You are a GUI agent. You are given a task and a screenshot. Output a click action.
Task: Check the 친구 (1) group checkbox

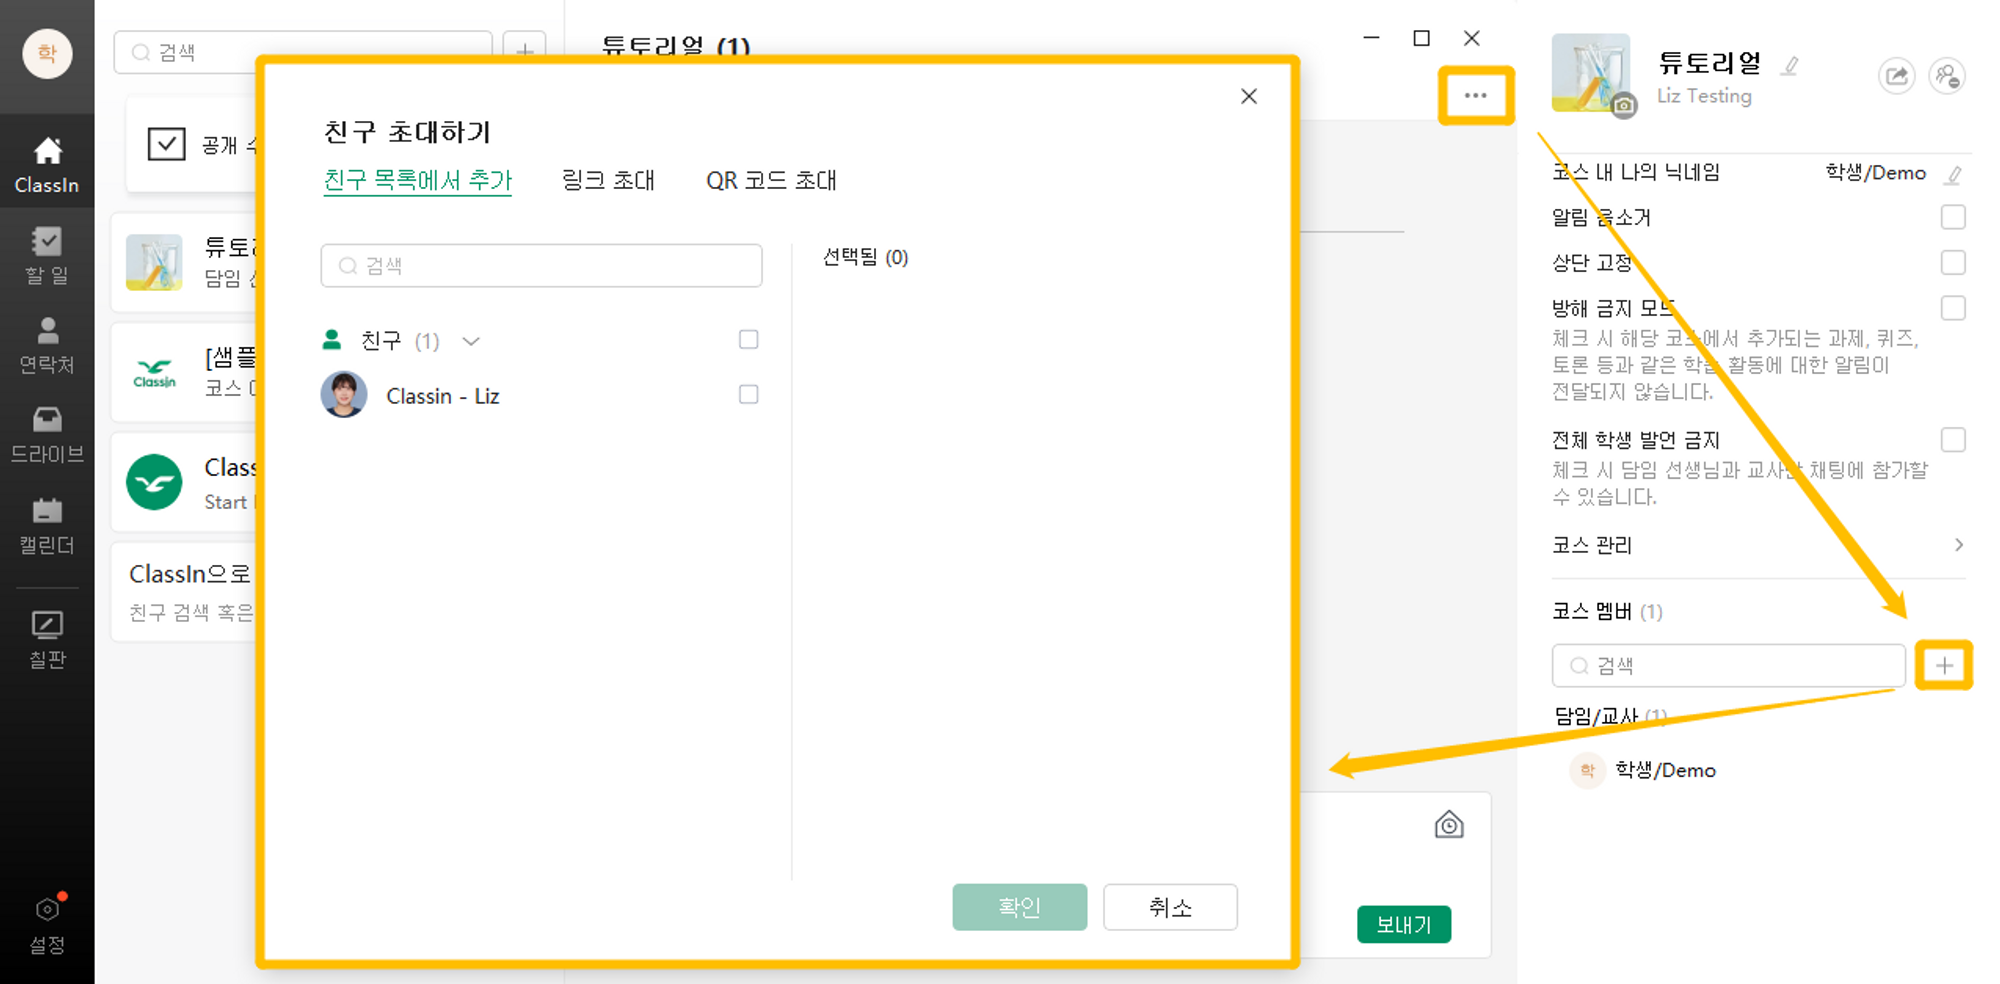748,340
